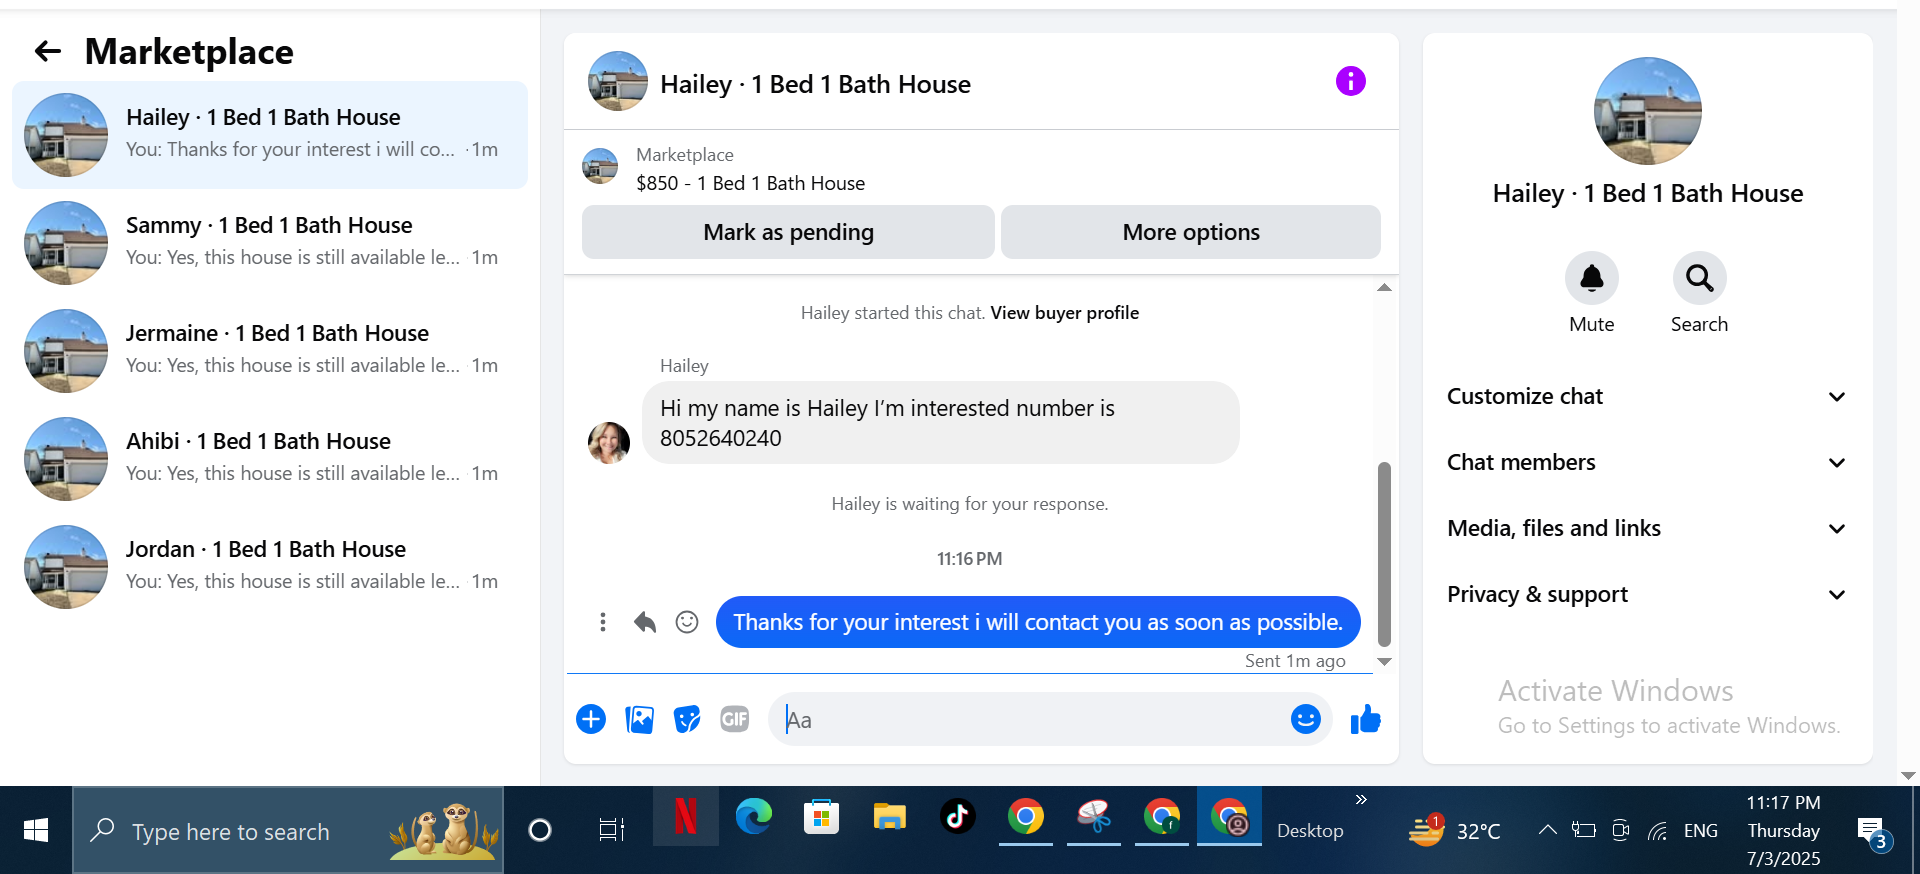This screenshot has height=874, width=1920.
Task: Open three-dot menu beside sent message
Action: tap(602, 622)
